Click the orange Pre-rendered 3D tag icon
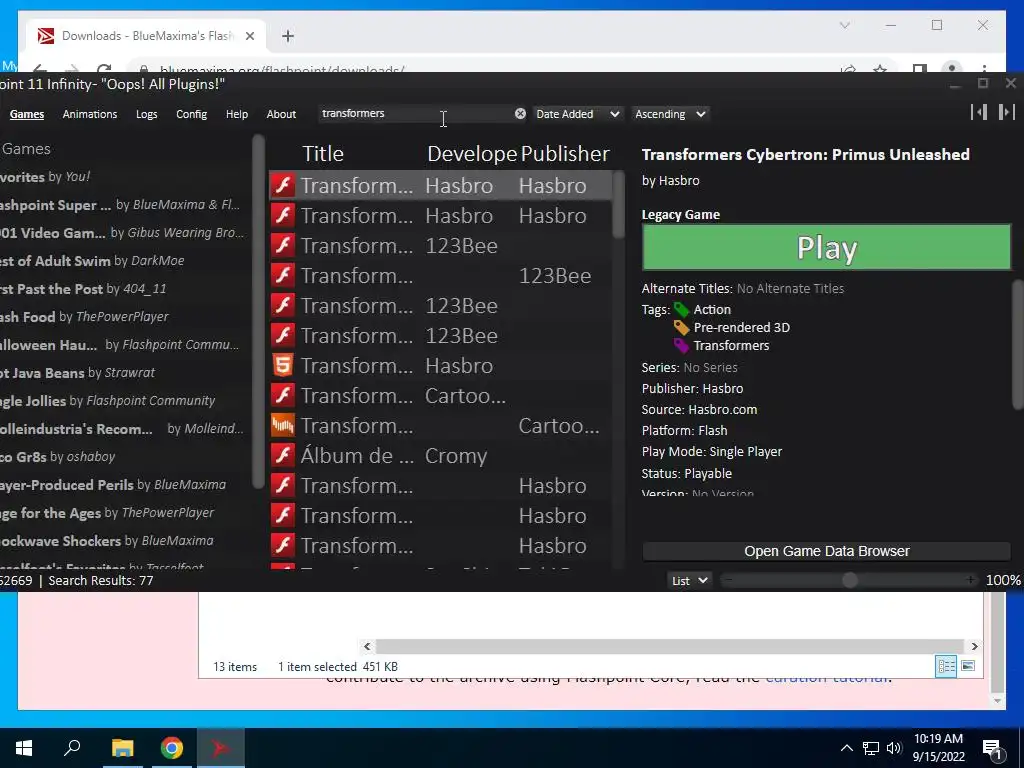The height and width of the screenshot is (768, 1024). [x=681, y=327]
